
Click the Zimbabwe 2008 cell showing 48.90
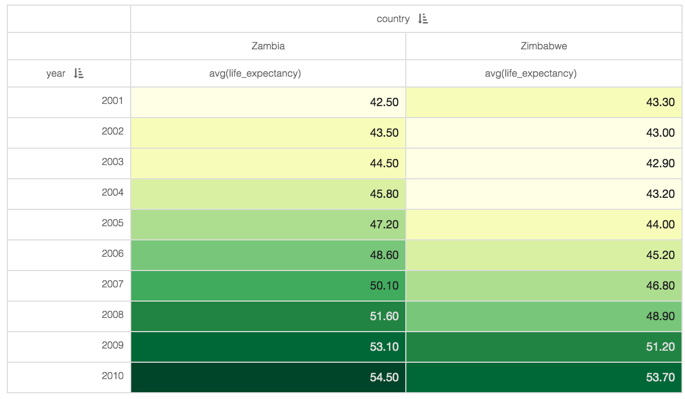click(x=543, y=316)
